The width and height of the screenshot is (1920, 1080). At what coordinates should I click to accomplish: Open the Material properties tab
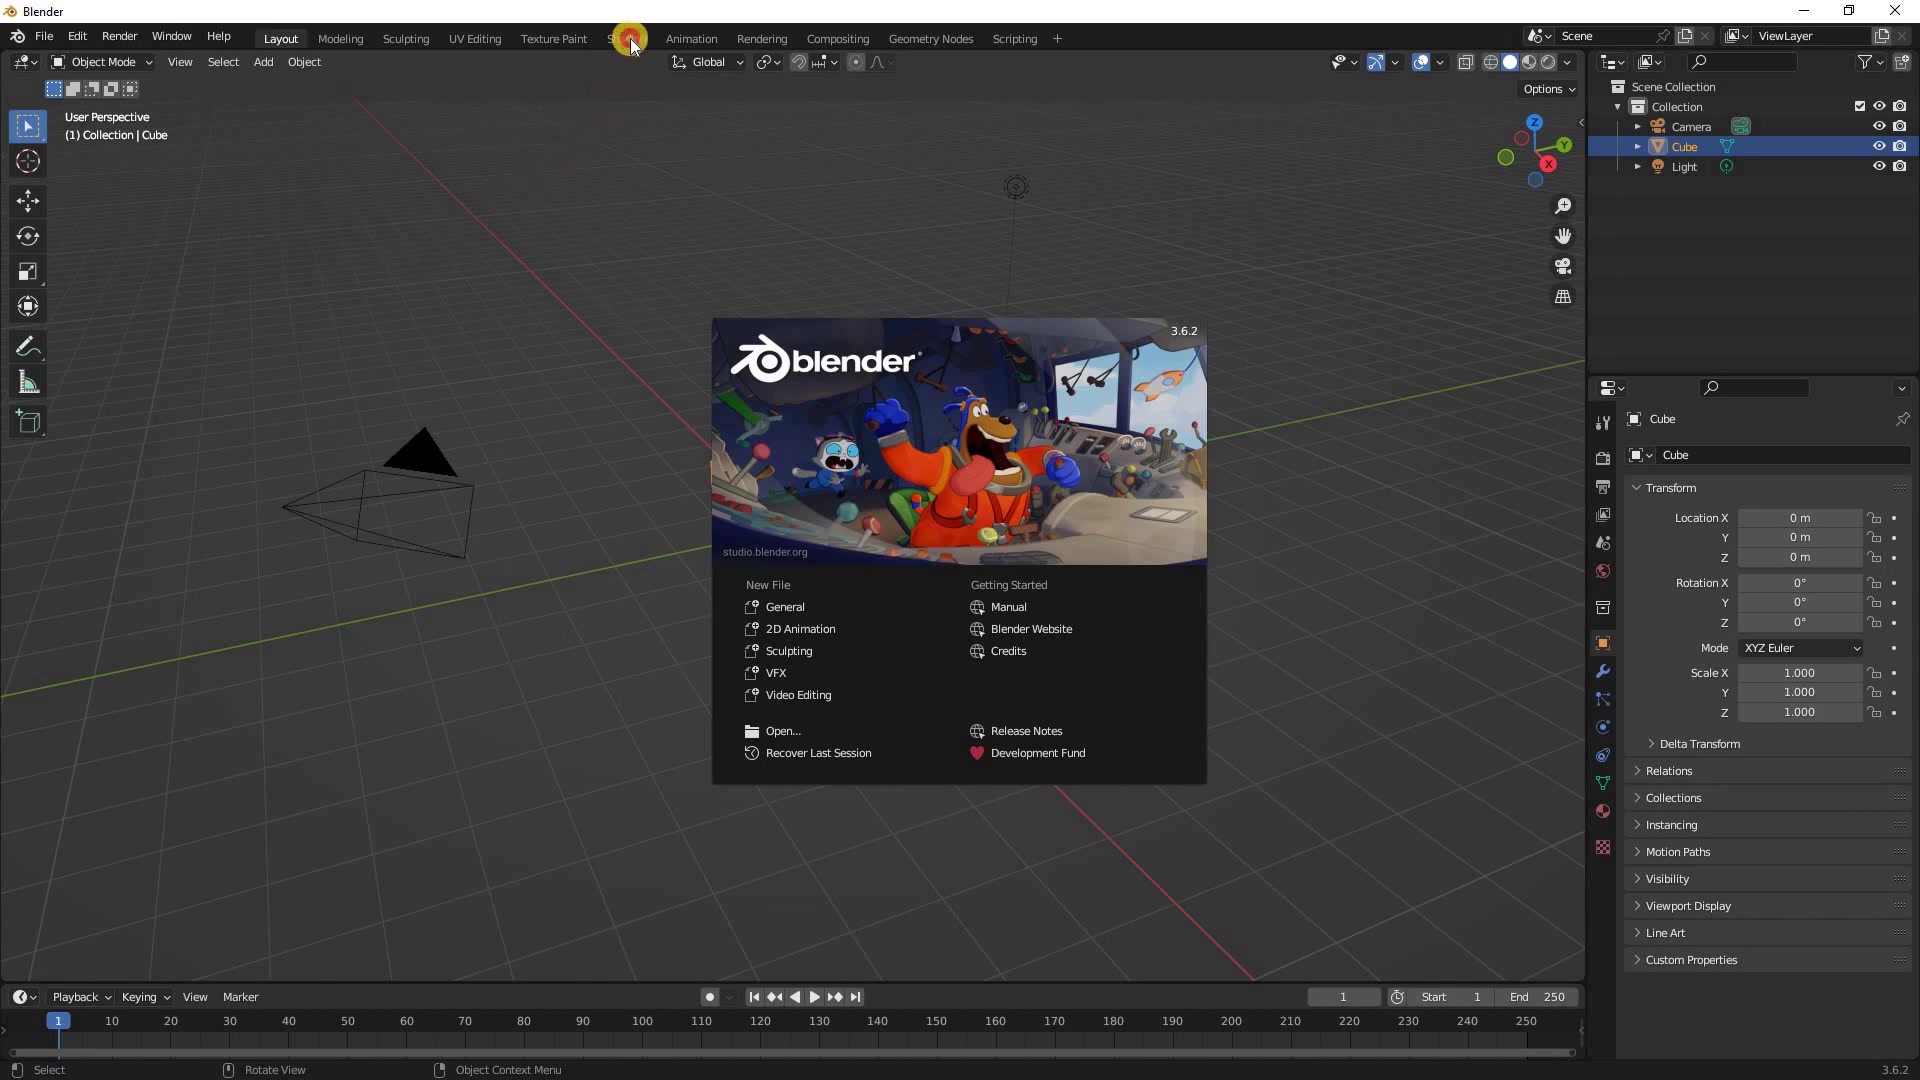click(1603, 811)
